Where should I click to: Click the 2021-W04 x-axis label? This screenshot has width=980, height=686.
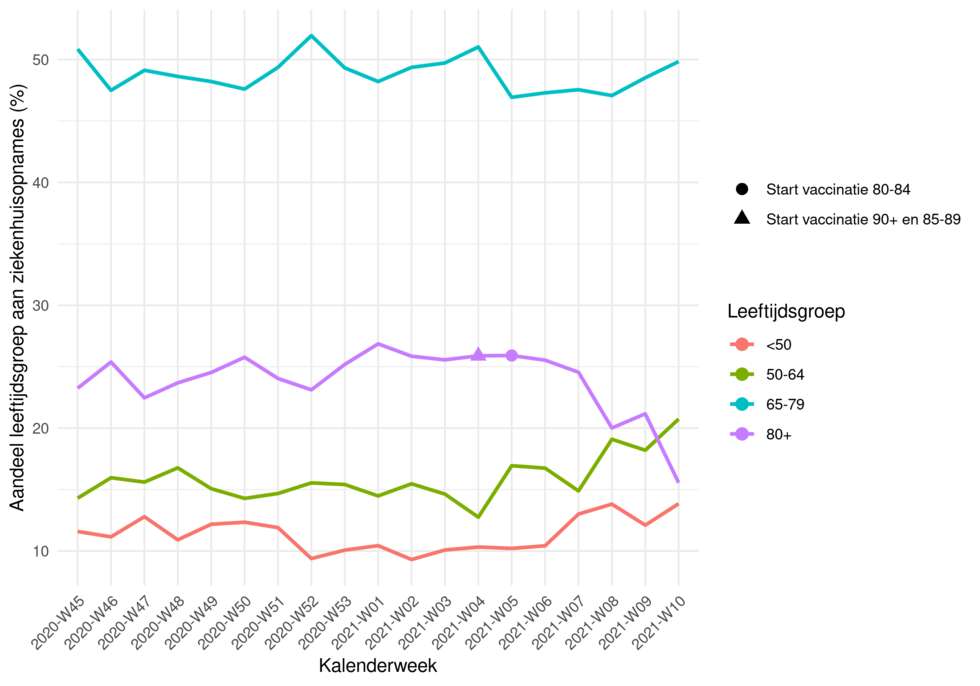coord(458,620)
